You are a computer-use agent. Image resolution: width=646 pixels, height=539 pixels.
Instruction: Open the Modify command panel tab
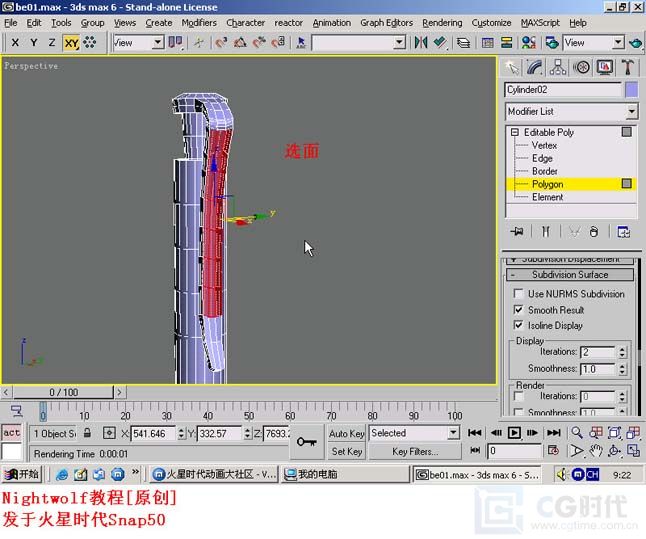(x=535, y=68)
